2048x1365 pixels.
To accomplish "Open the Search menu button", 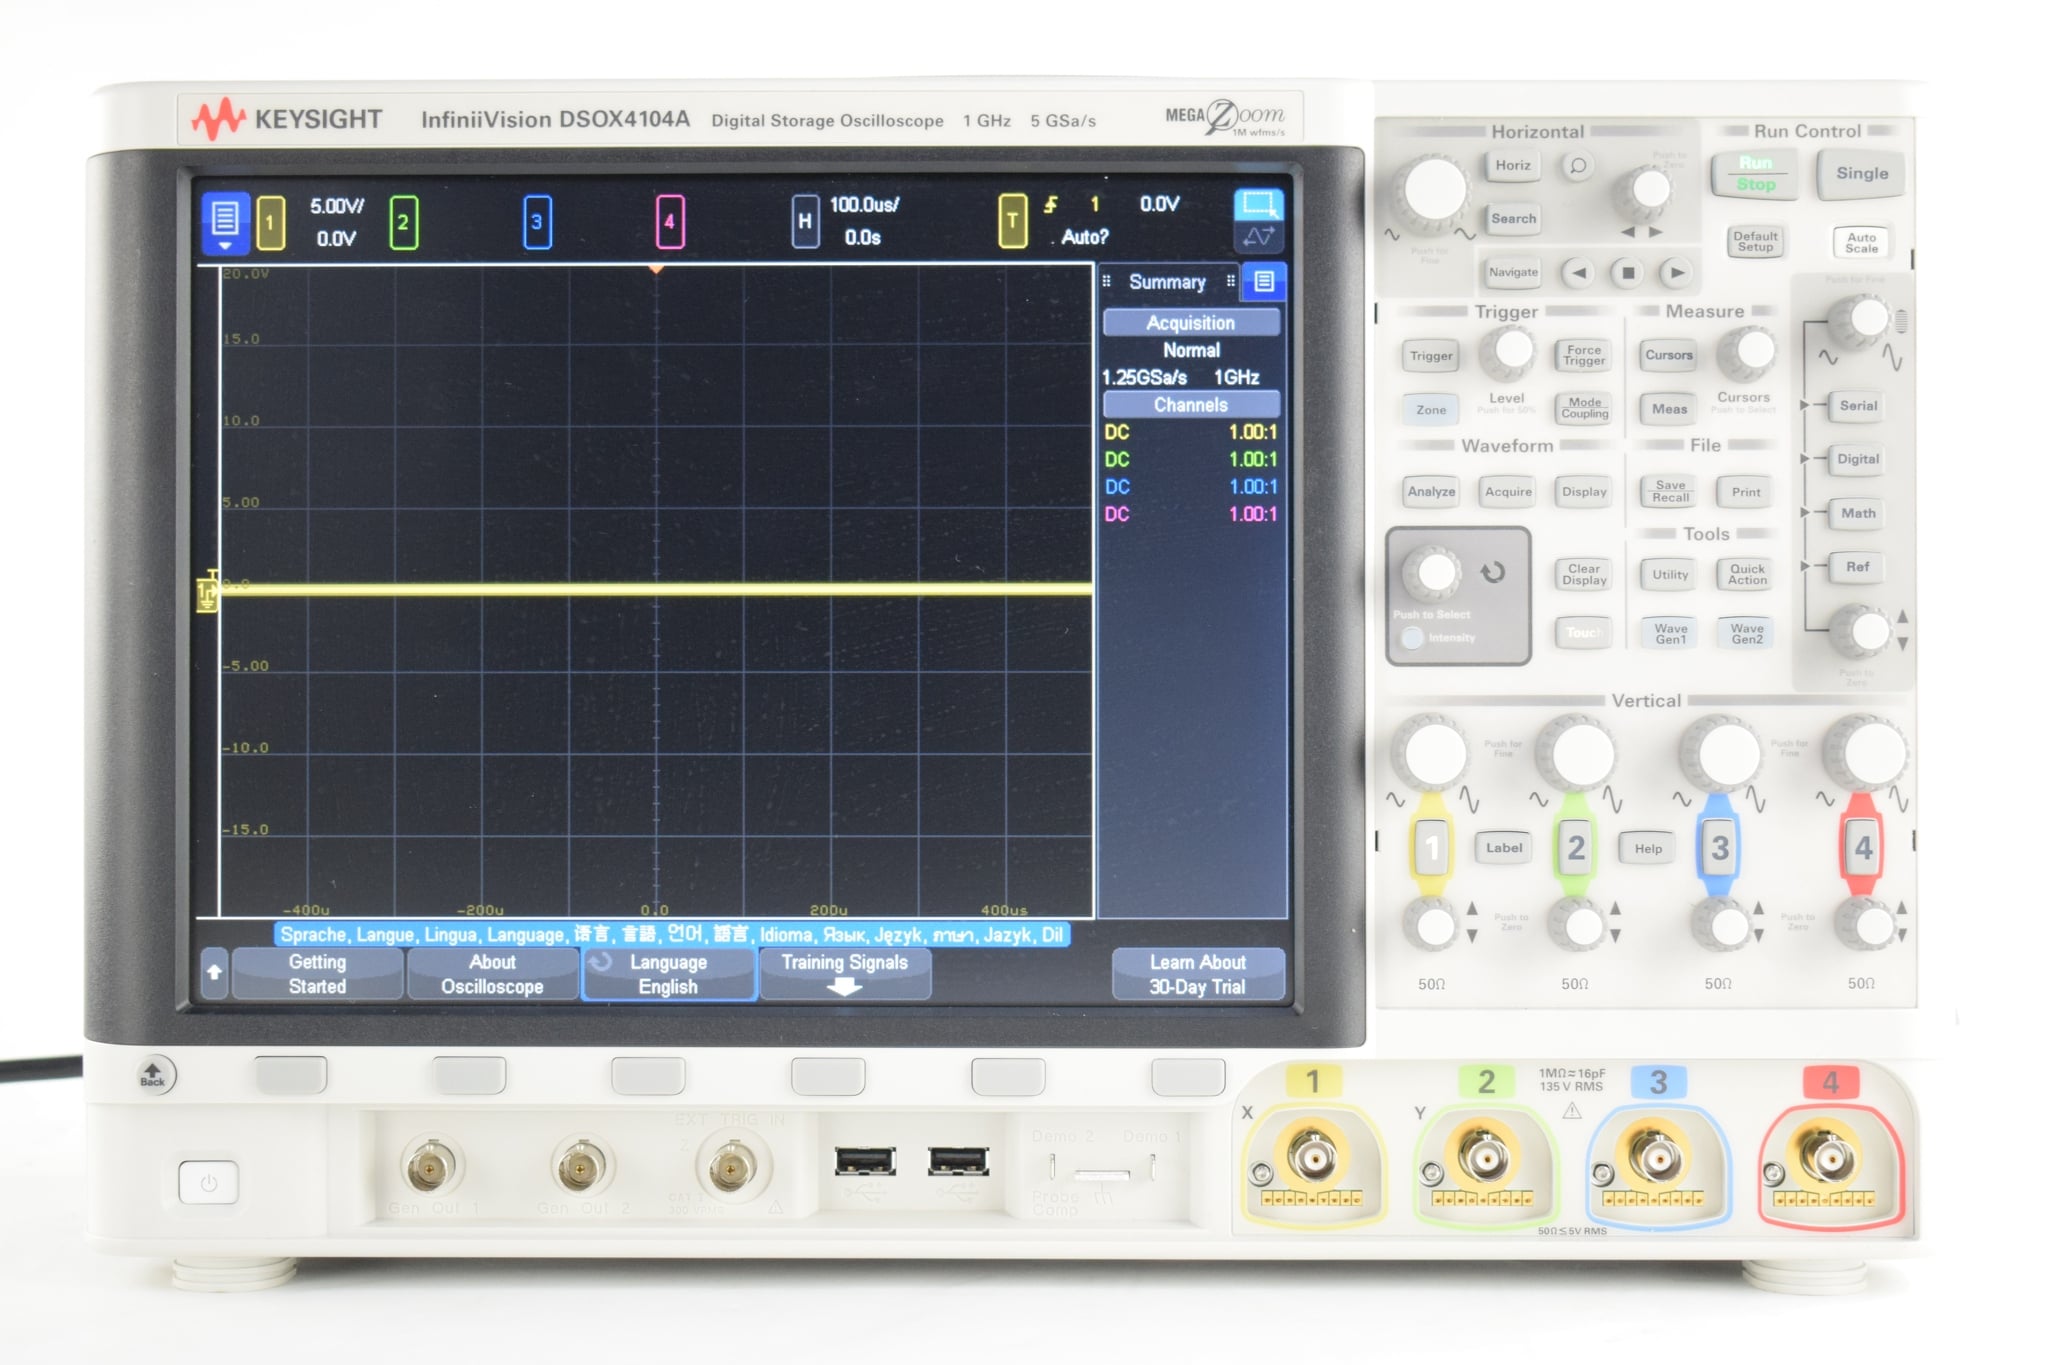I will point(1513,219).
